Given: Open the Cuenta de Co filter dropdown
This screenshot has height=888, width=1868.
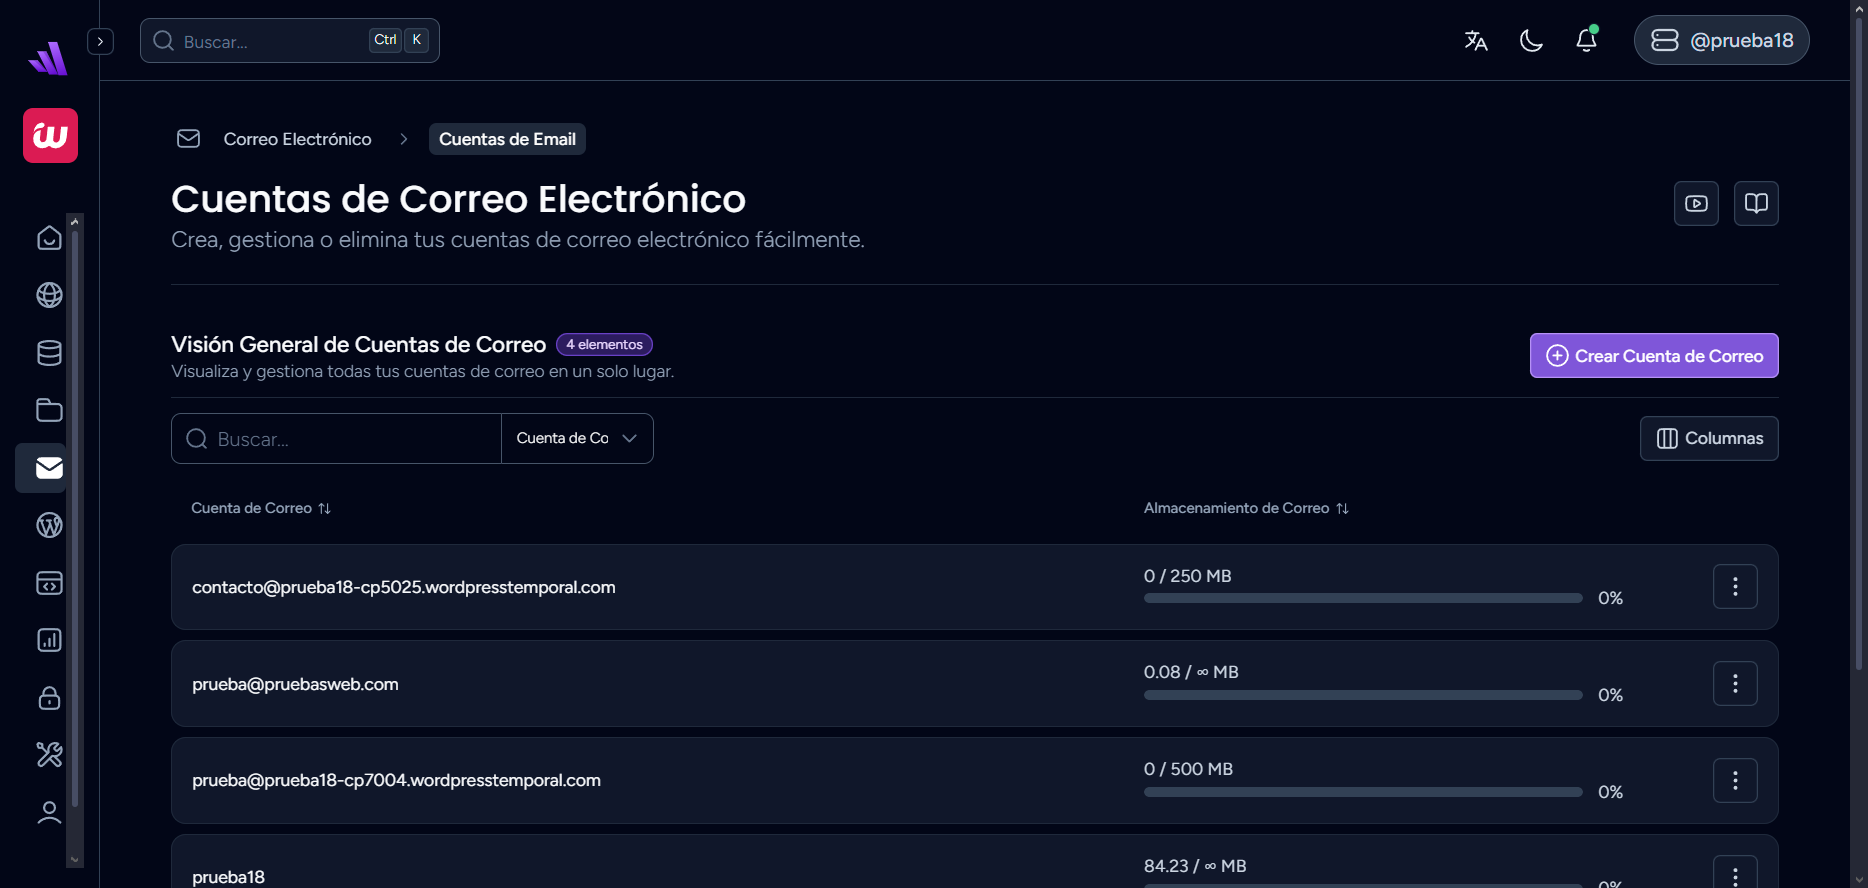Looking at the screenshot, I should [577, 438].
